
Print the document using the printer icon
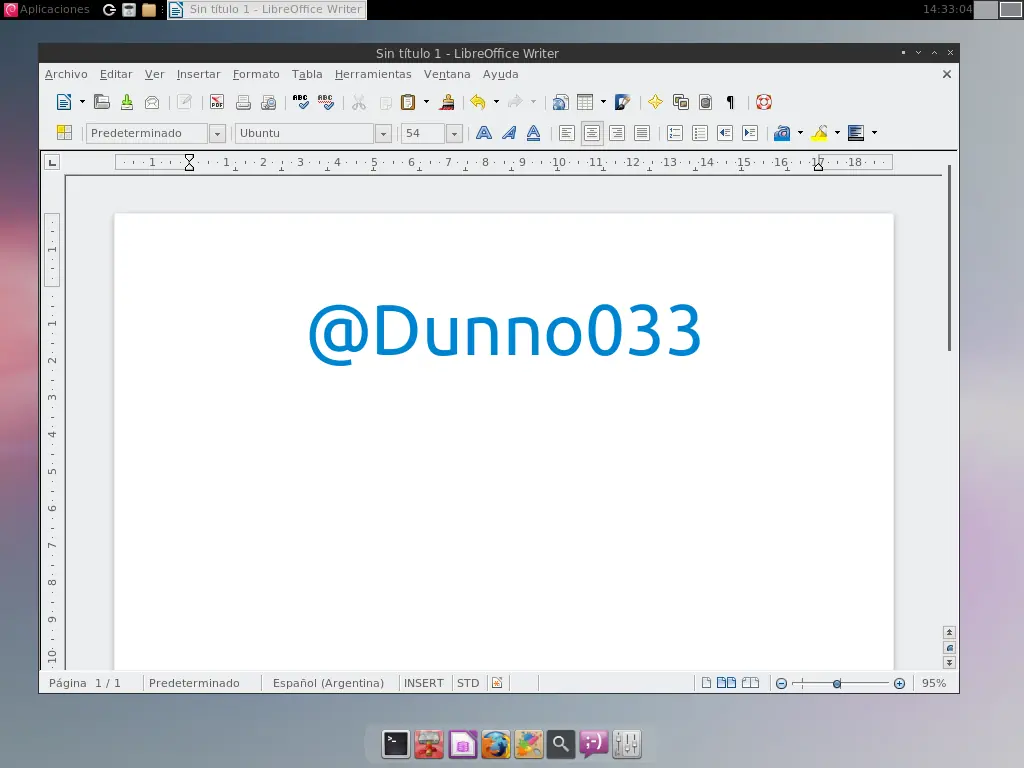pyautogui.click(x=243, y=102)
